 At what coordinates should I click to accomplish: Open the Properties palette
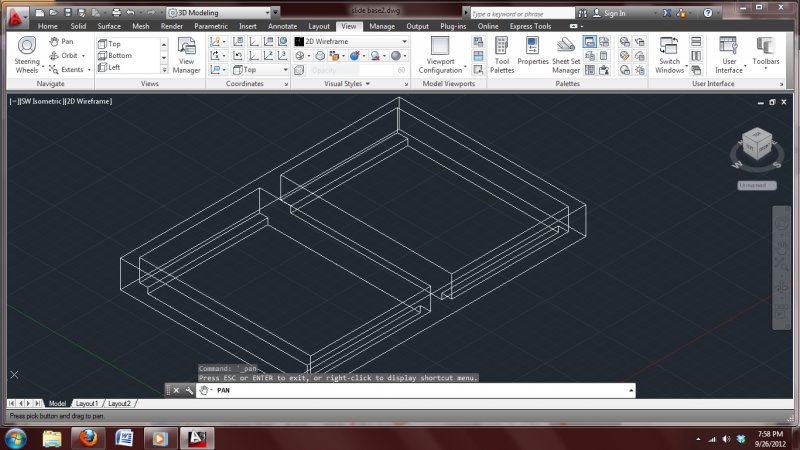tap(533, 51)
